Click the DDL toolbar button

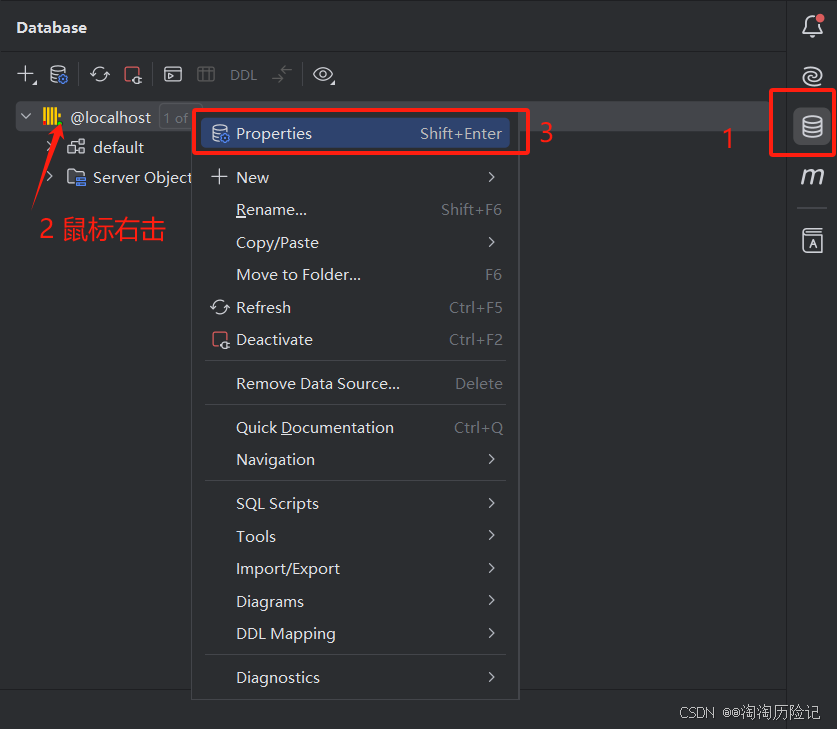click(x=243, y=74)
